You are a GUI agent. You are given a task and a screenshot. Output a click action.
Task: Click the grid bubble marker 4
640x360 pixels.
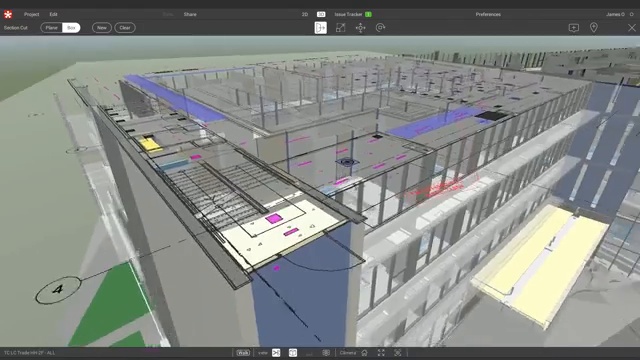click(x=58, y=289)
